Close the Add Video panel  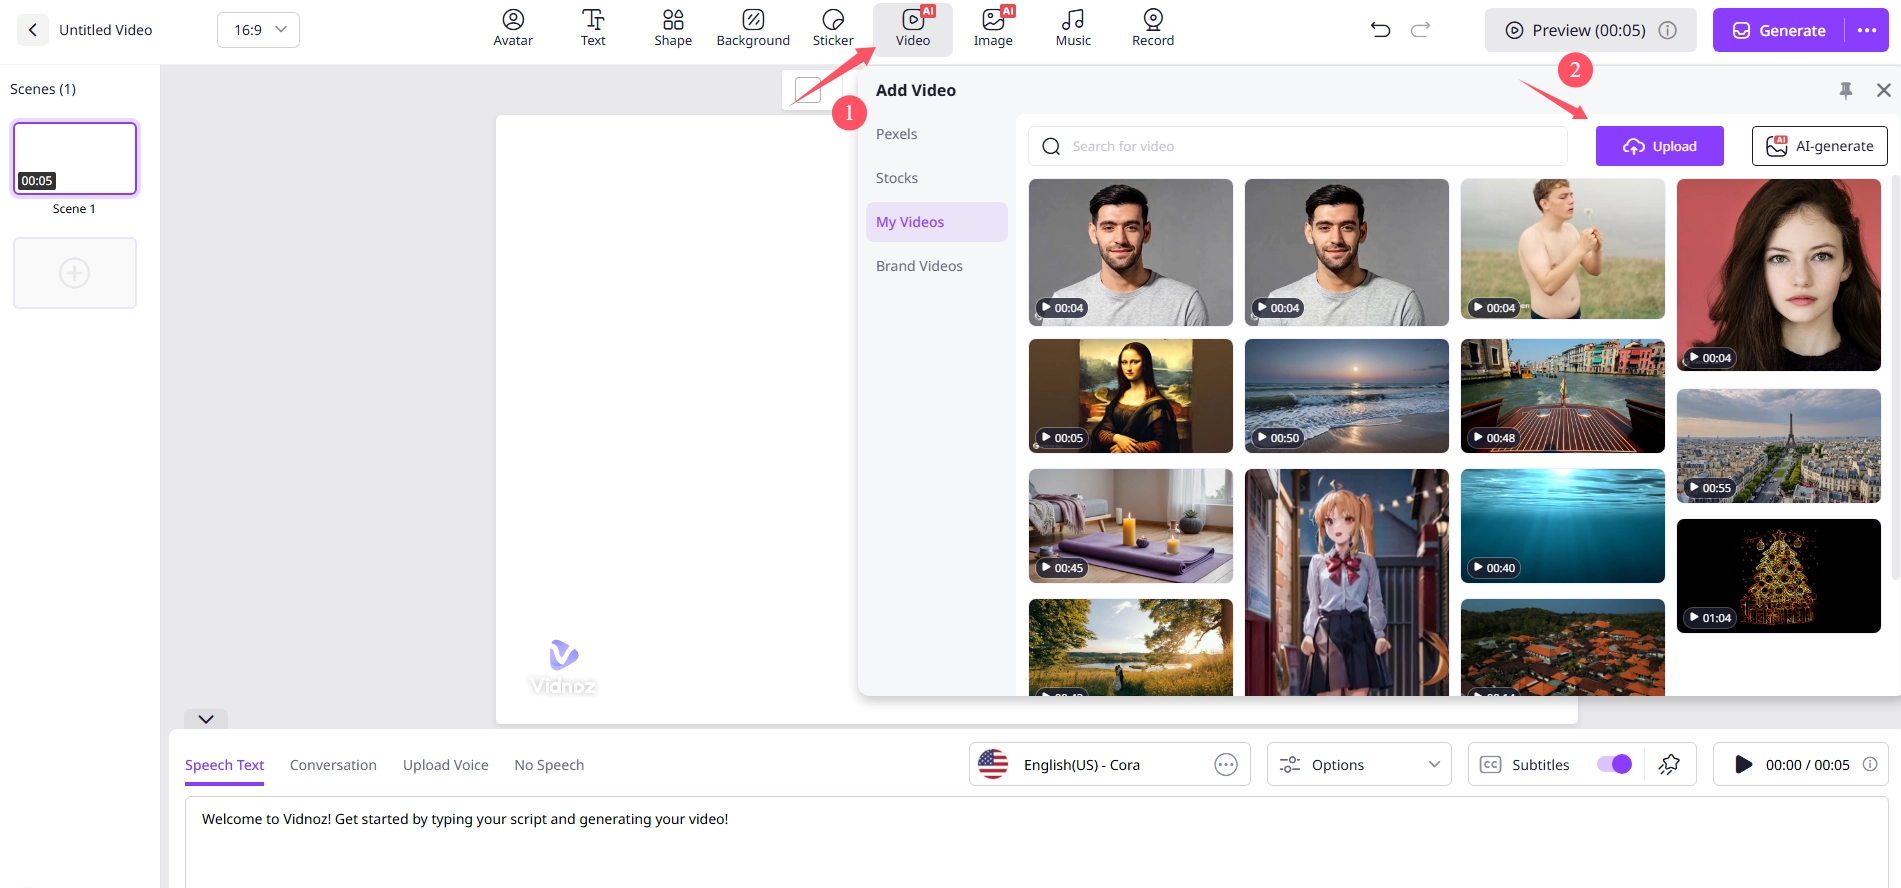[1884, 90]
